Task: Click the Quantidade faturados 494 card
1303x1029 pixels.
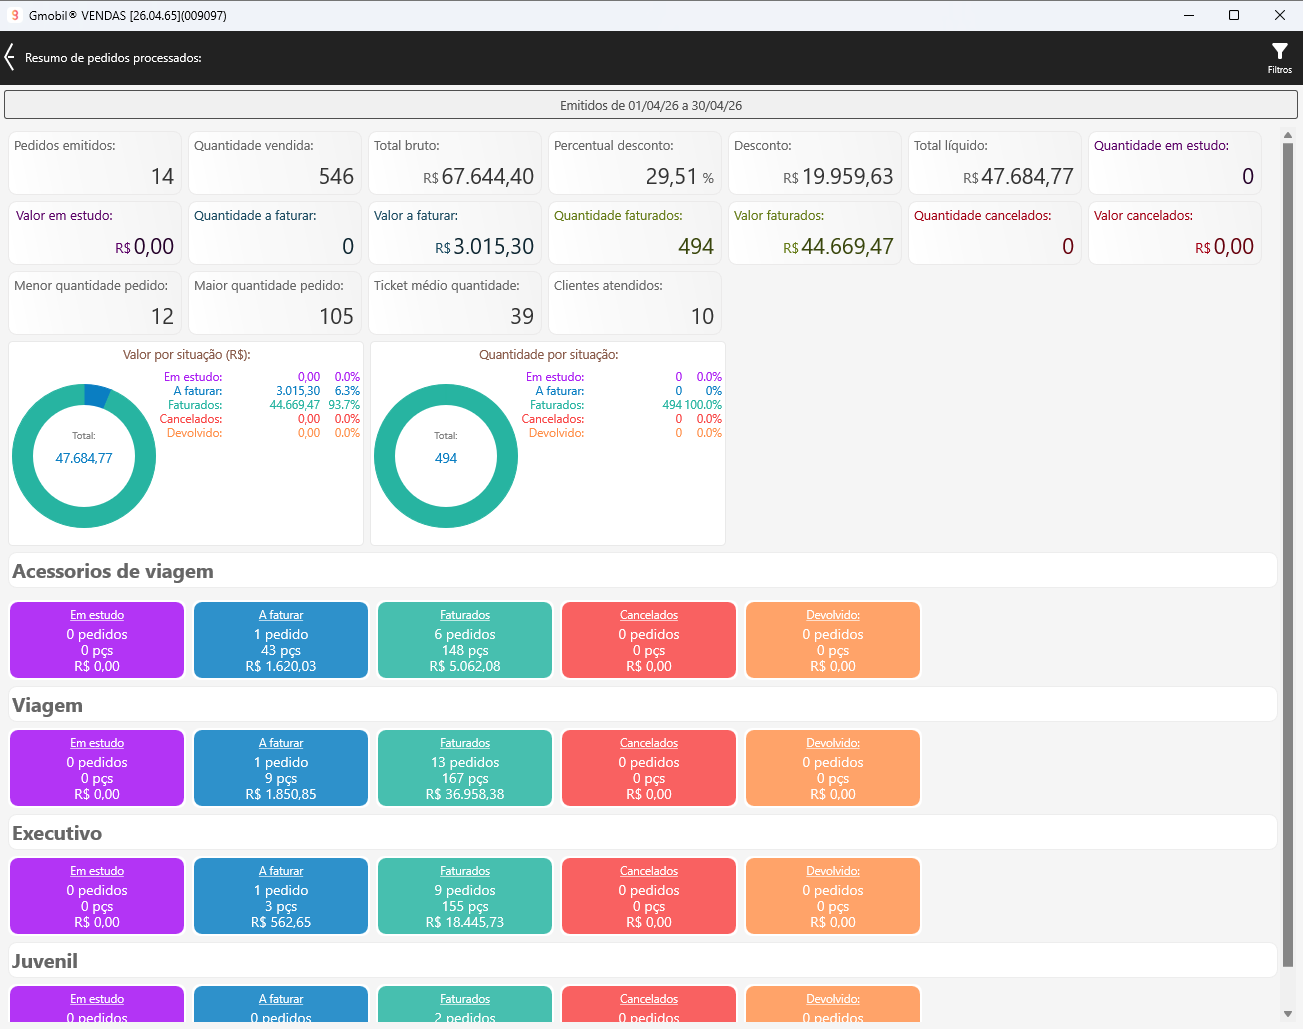Action: 635,233
